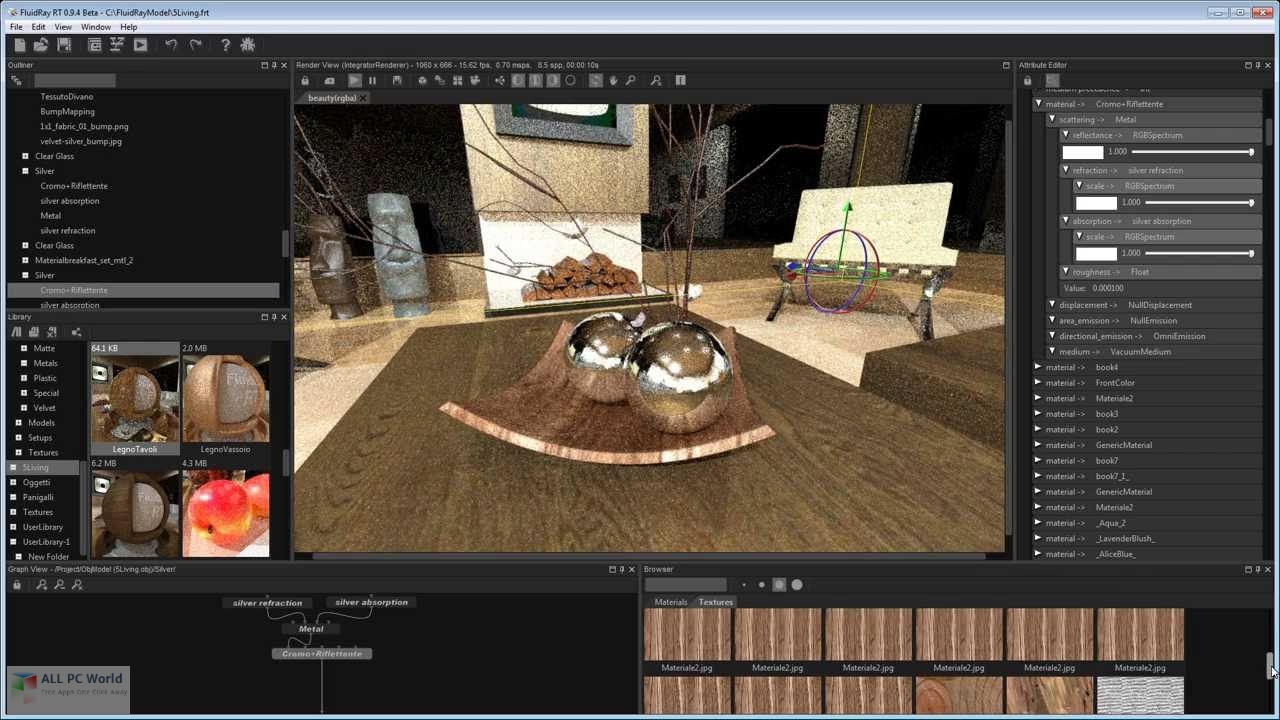Expand the Silver material group in Outliner
Viewport: 1280px width, 720px height.
tap(24, 171)
